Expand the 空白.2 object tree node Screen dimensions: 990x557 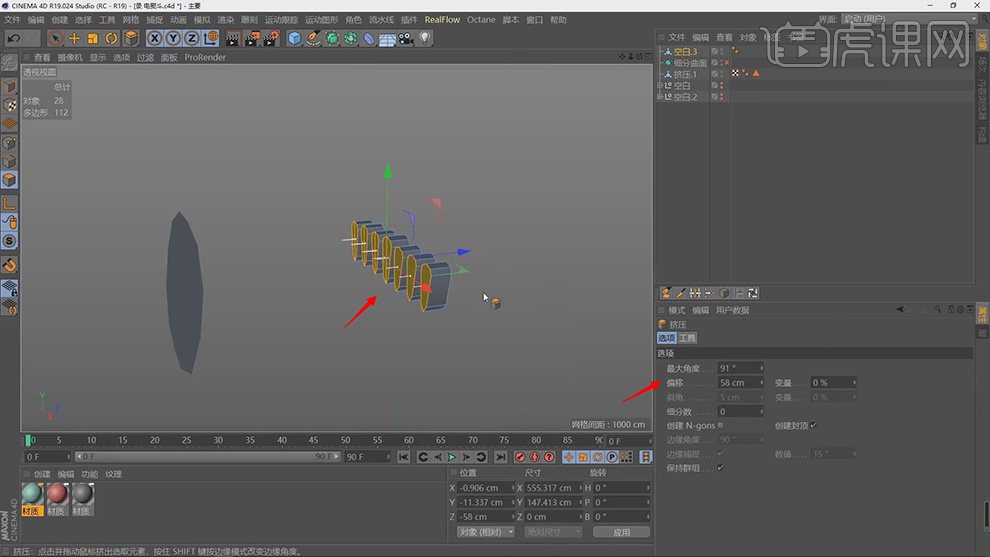tap(660, 97)
